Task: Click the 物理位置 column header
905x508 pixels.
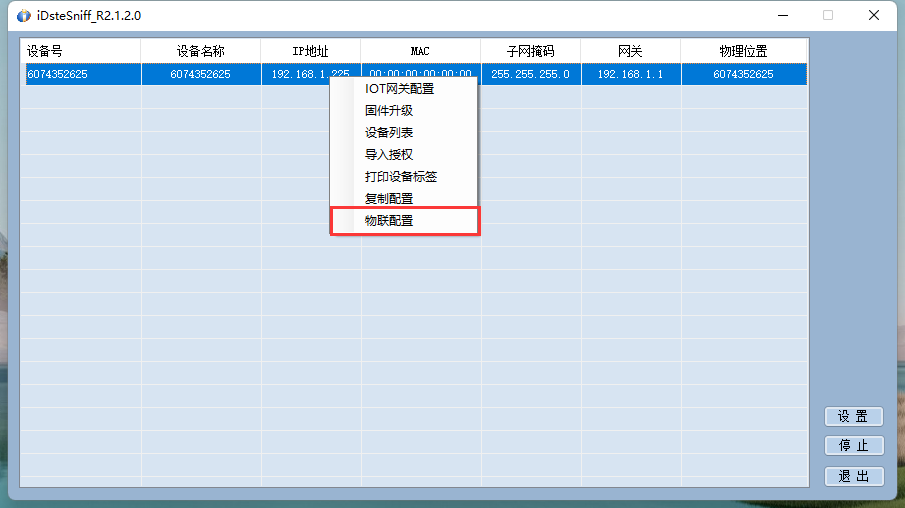Action: 743,51
